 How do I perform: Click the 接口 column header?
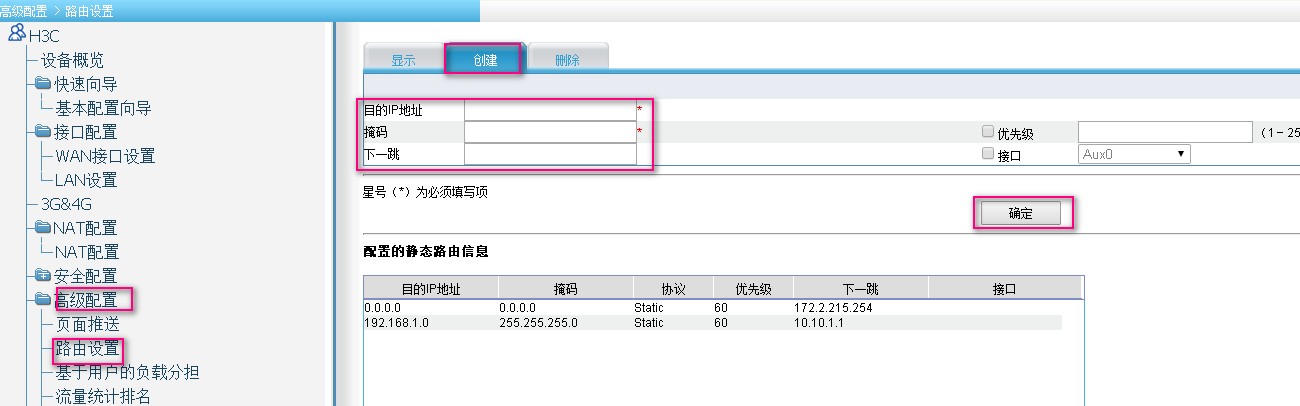1004,288
